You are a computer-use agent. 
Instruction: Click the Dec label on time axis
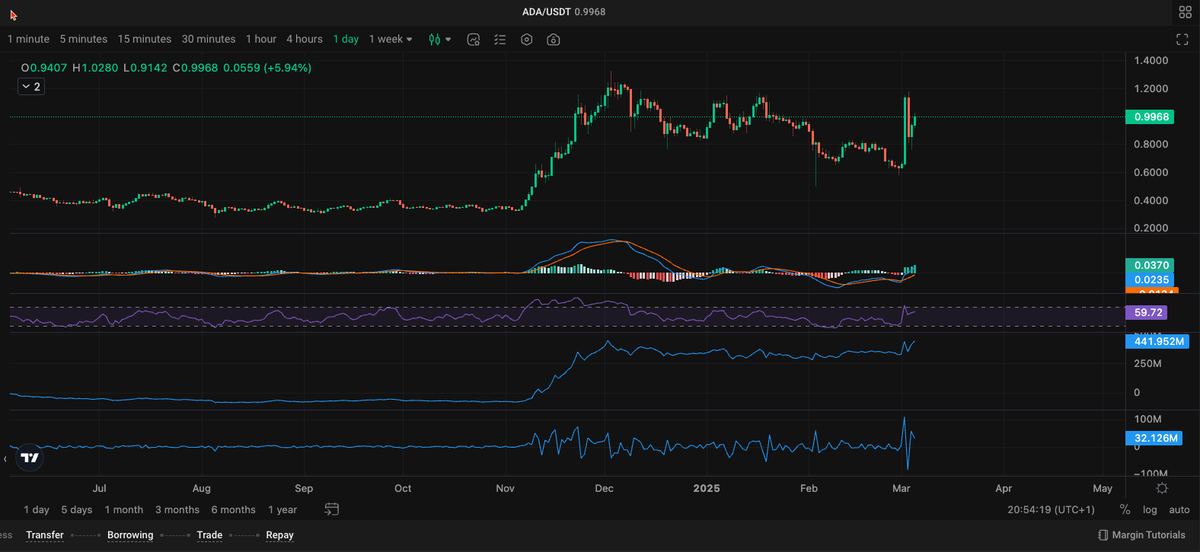[x=603, y=489]
